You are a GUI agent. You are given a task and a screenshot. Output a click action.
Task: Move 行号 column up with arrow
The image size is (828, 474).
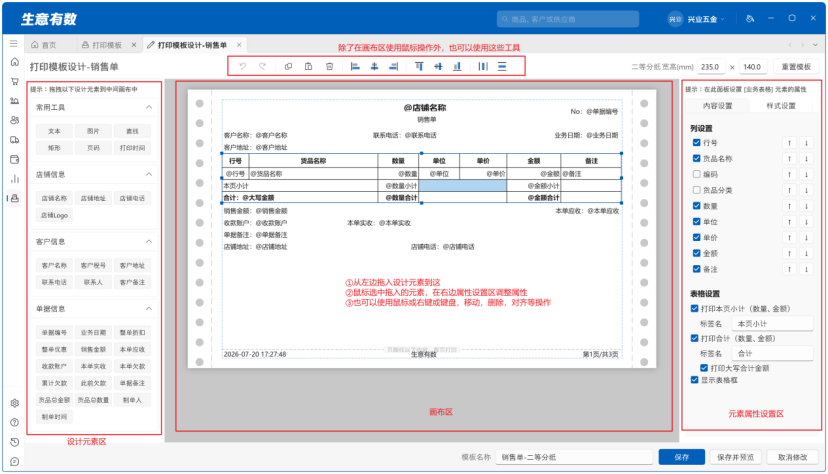[x=789, y=143]
